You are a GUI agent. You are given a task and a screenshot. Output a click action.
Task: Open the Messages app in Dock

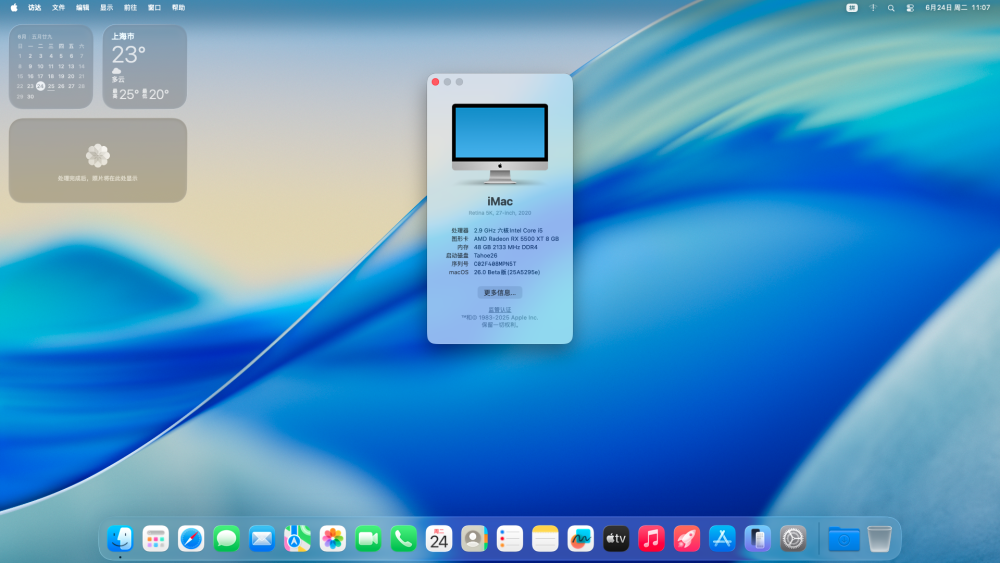226,539
